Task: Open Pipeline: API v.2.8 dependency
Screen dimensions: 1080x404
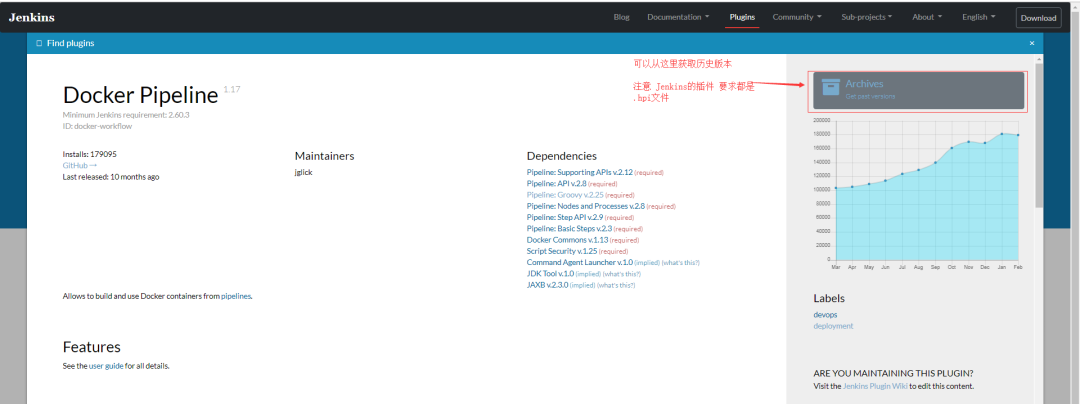Action: 557,184
